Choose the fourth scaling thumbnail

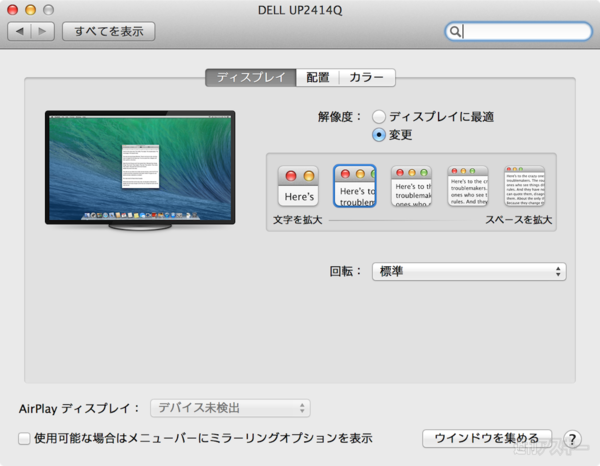468,186
